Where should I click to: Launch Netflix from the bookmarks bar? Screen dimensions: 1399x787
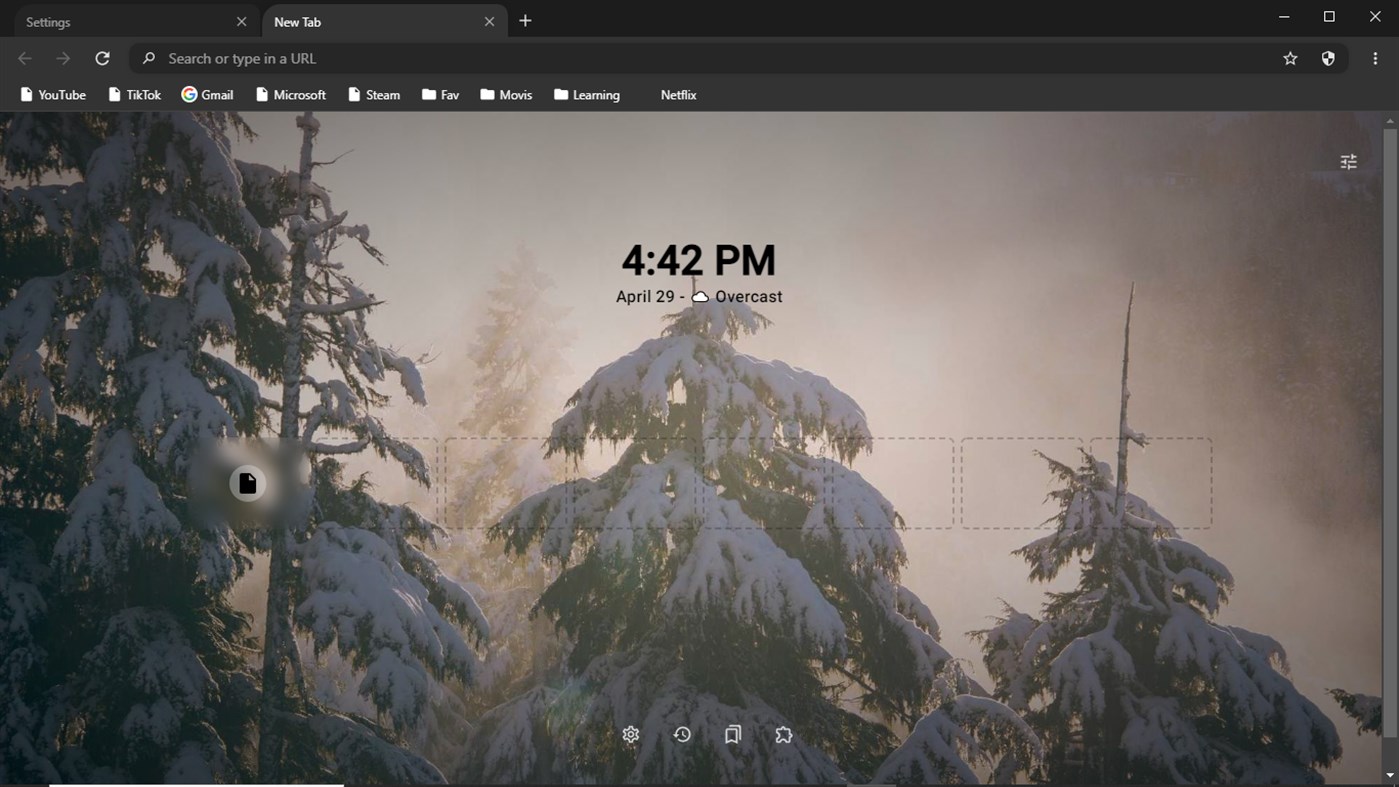tap(678, 94)
